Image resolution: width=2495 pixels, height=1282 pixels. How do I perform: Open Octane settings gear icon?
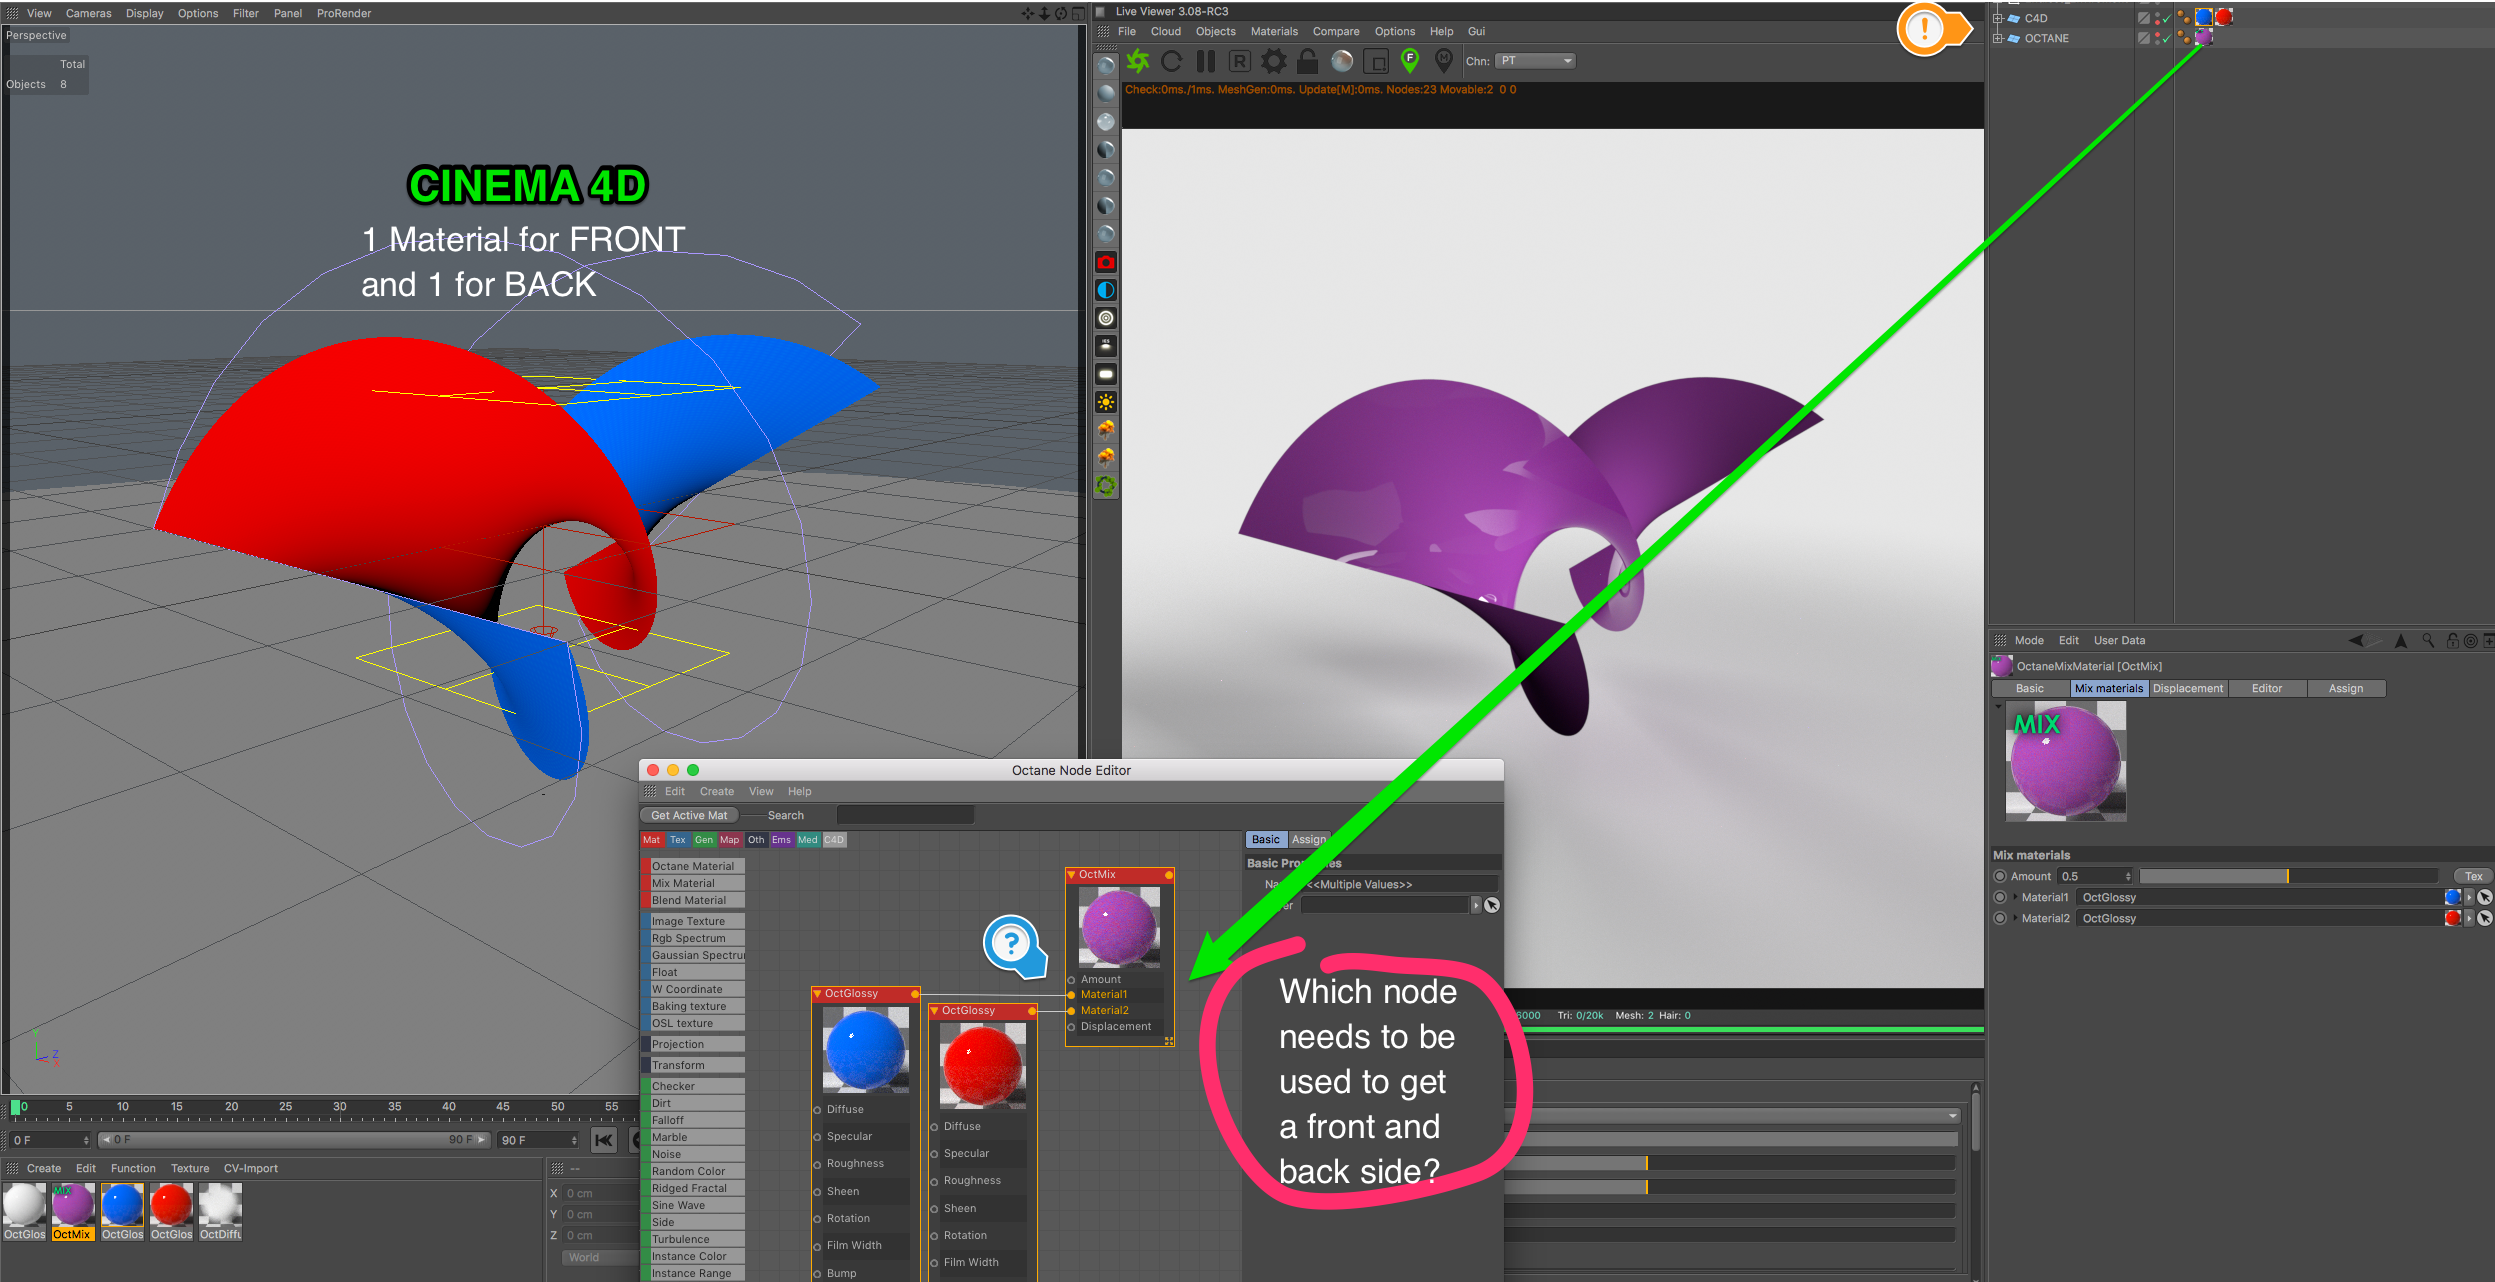[x=1273, y=61]
